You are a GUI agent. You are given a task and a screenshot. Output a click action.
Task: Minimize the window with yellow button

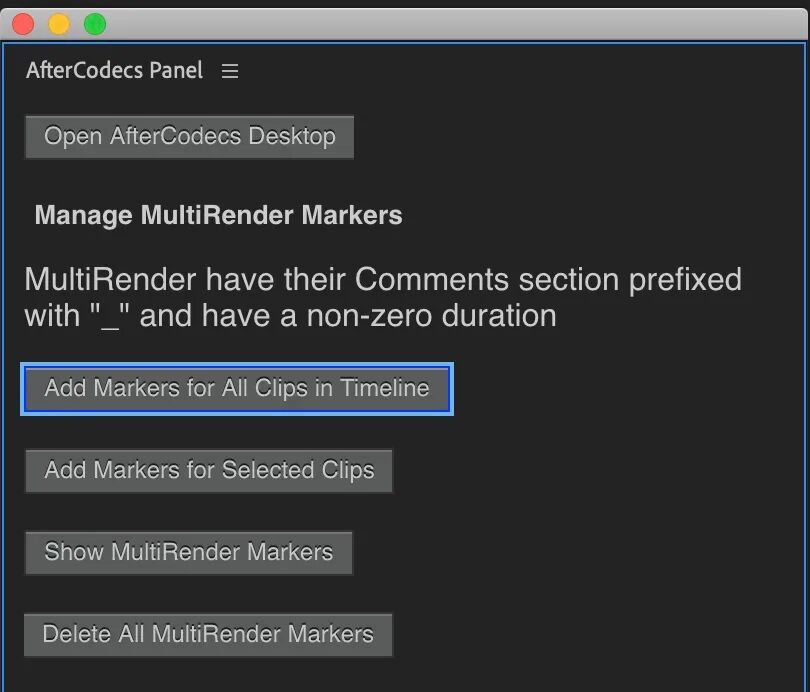(59, 24)
